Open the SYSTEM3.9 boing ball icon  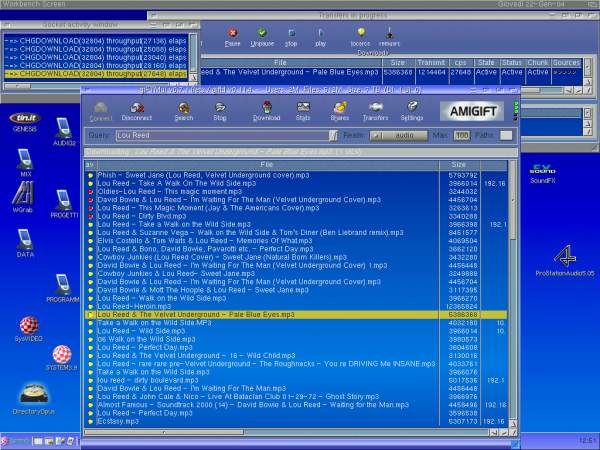point(62,358)
